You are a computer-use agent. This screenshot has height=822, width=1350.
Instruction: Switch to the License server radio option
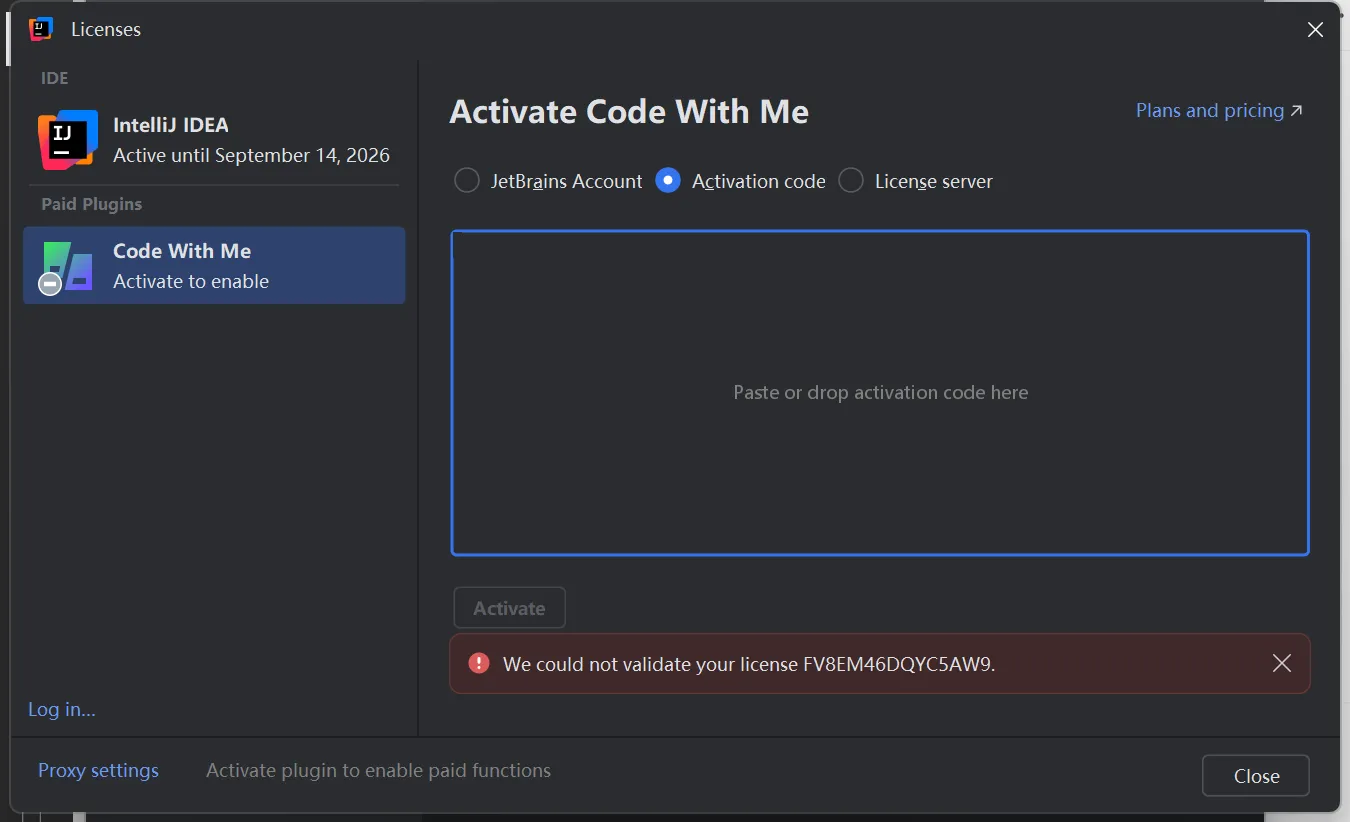tap(851, 181)
